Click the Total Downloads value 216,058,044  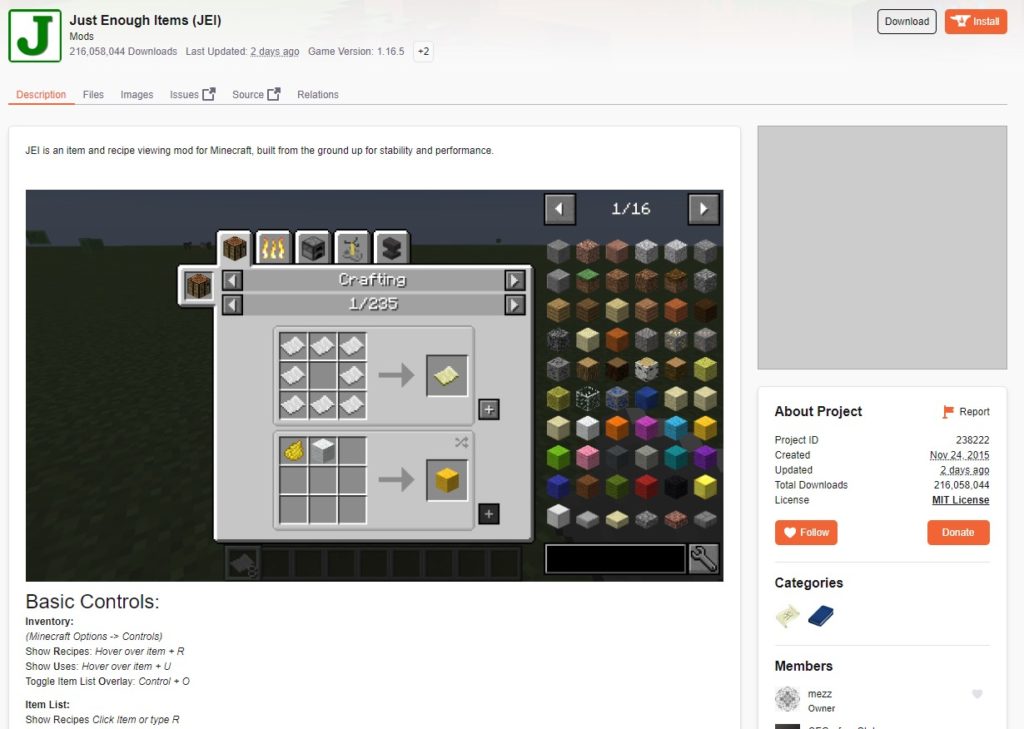[x=961, y=485]
